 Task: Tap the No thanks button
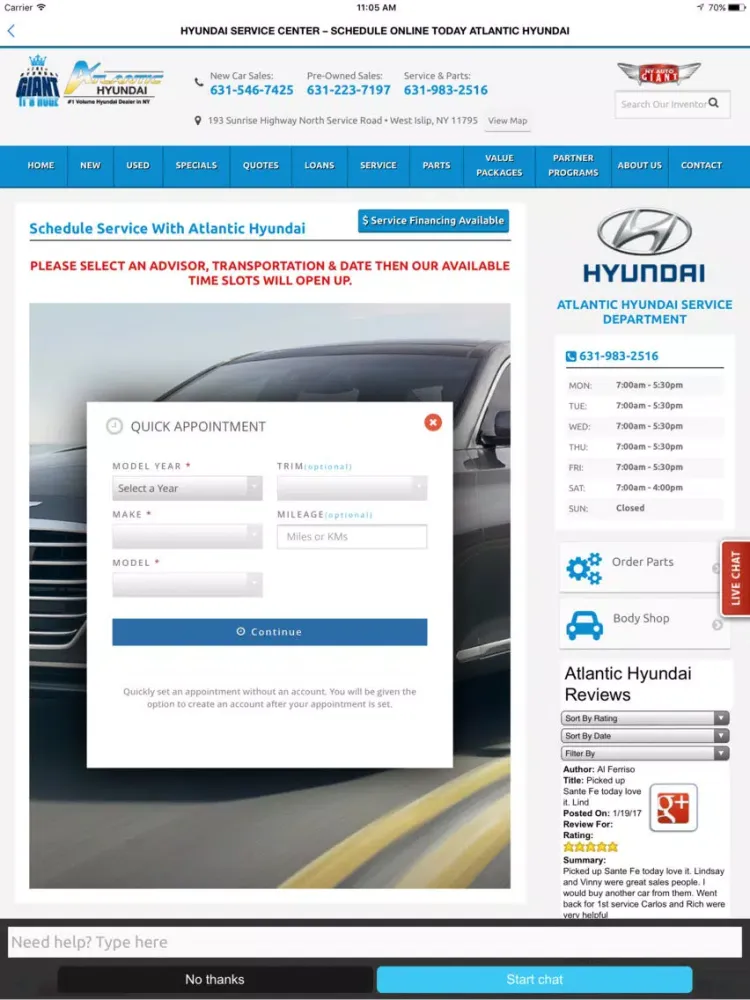click(215, 979)
